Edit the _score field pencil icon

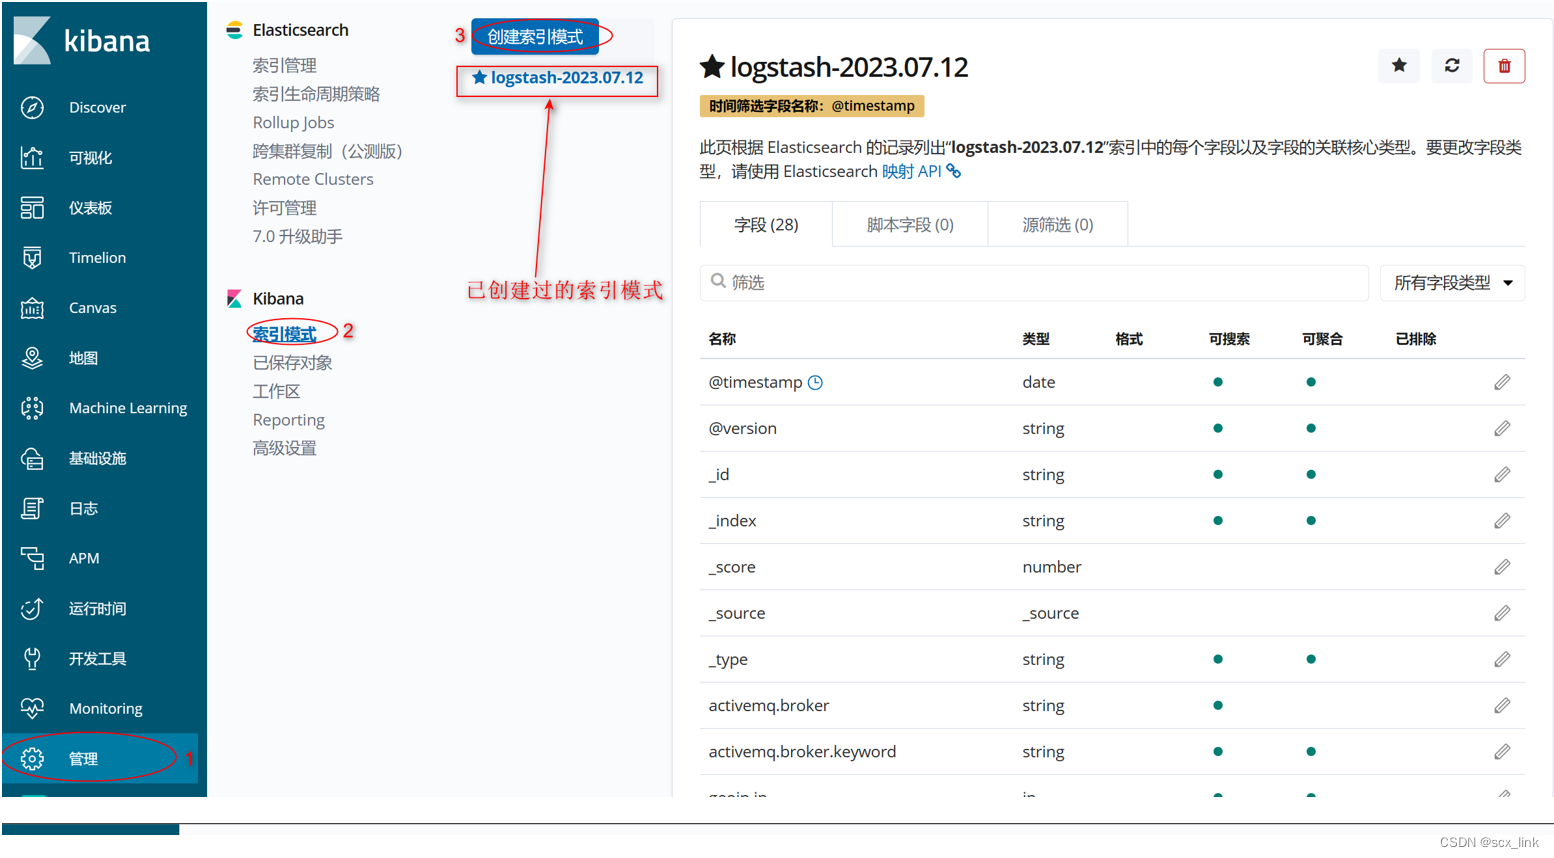1502,567
